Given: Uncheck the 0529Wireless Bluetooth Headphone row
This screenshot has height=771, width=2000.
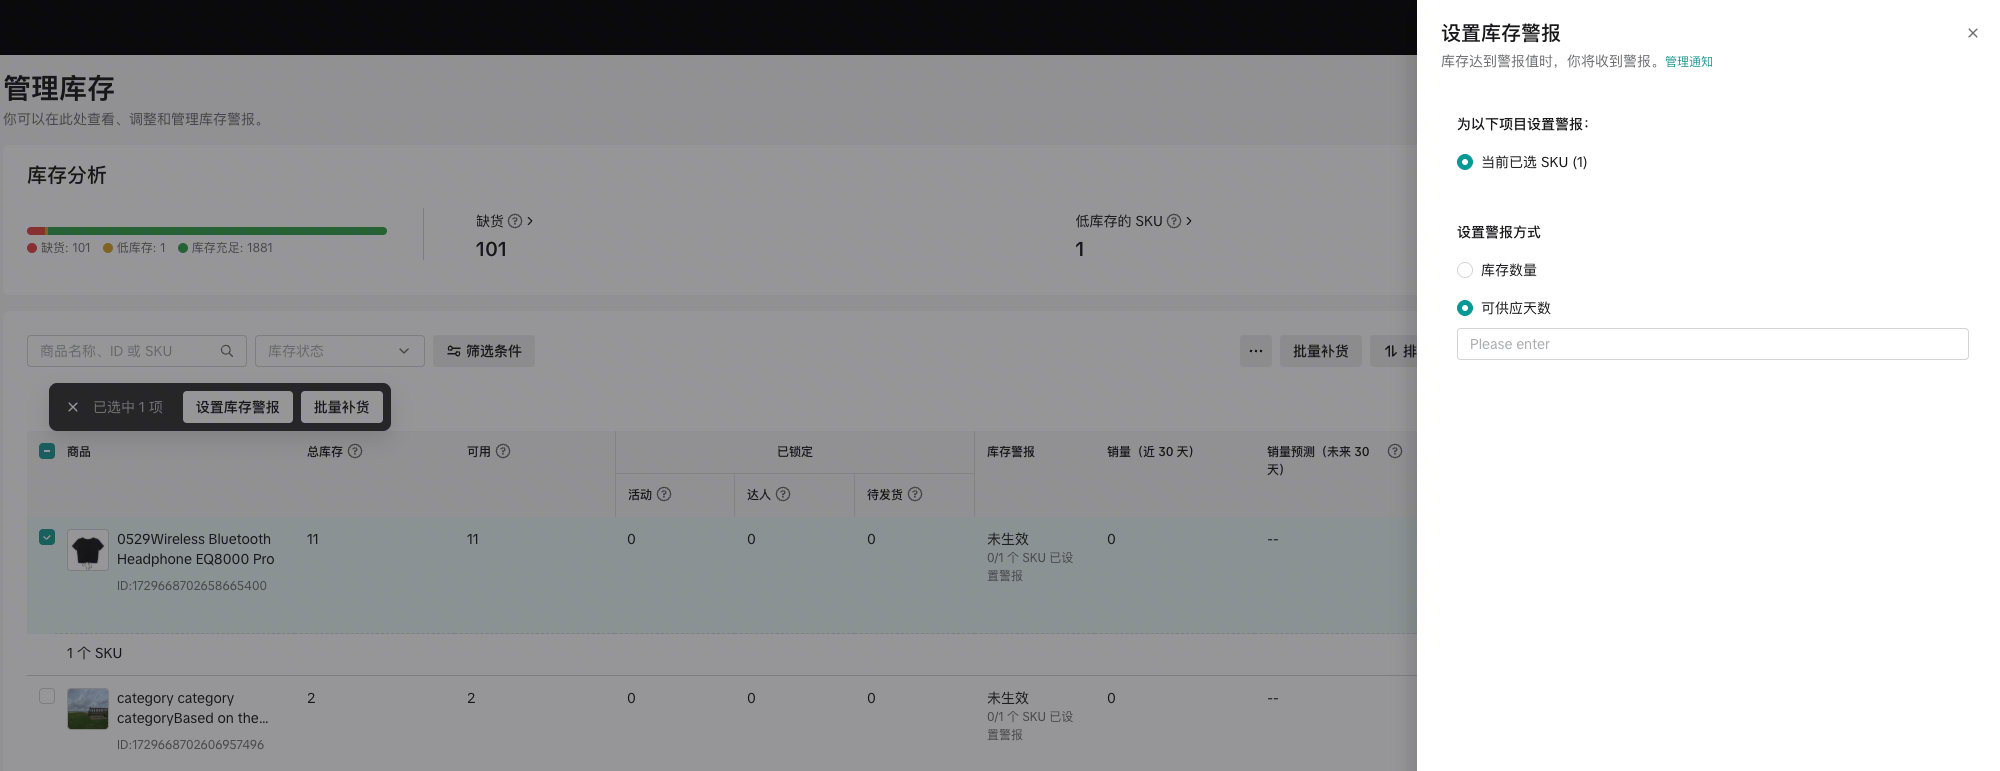Looking at the screenshot, I should click(47, 537).
